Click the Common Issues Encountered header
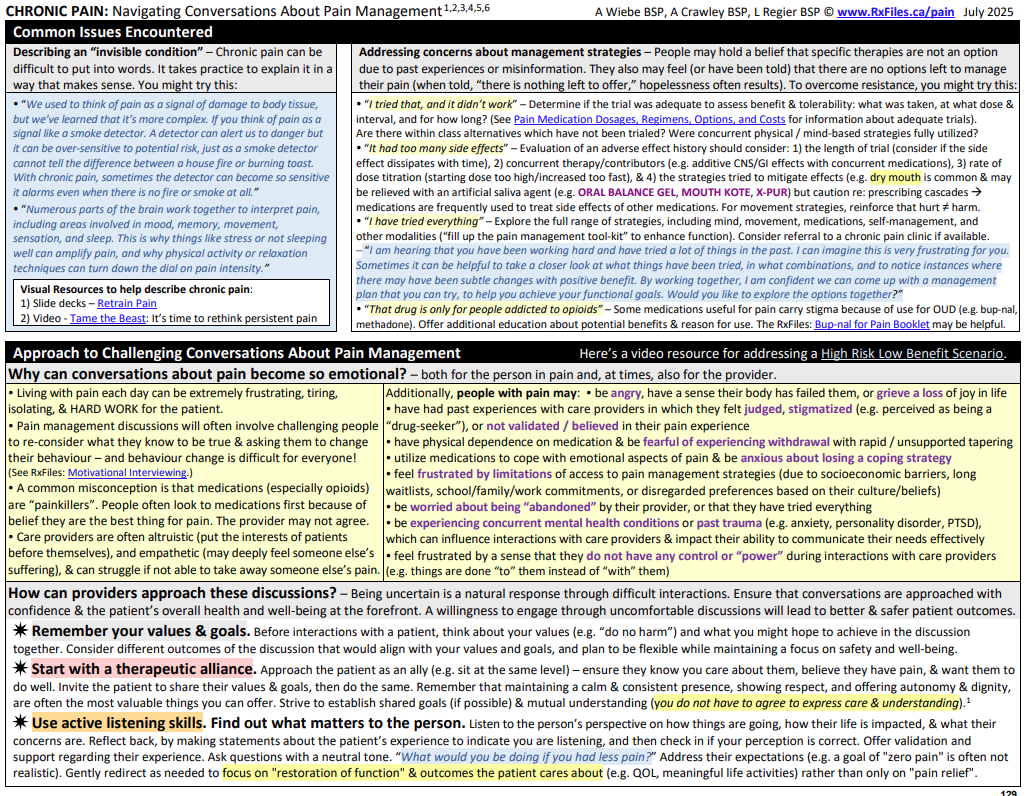The height and width of the screenshot is (796, 1028). [x=113, y=32]
